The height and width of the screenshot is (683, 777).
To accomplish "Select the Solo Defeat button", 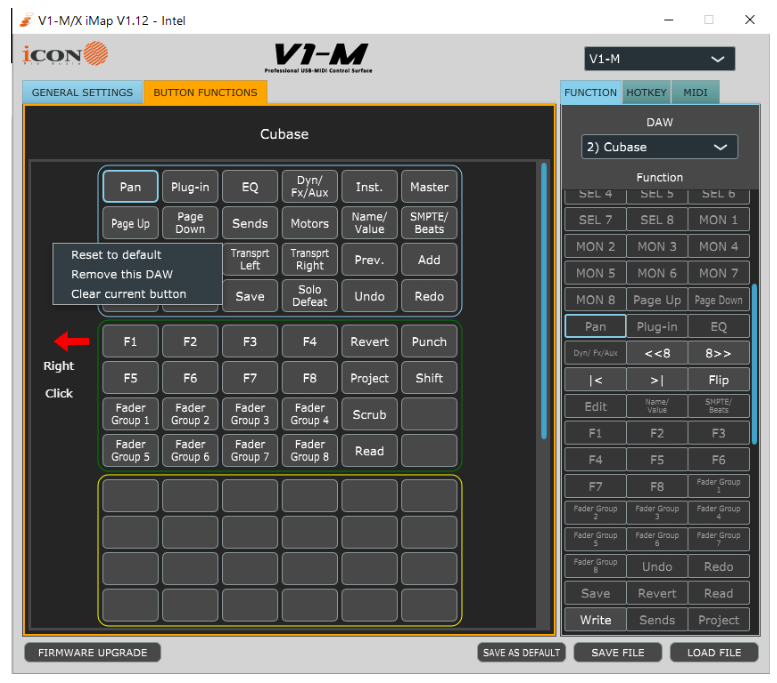I will (310, 296).
